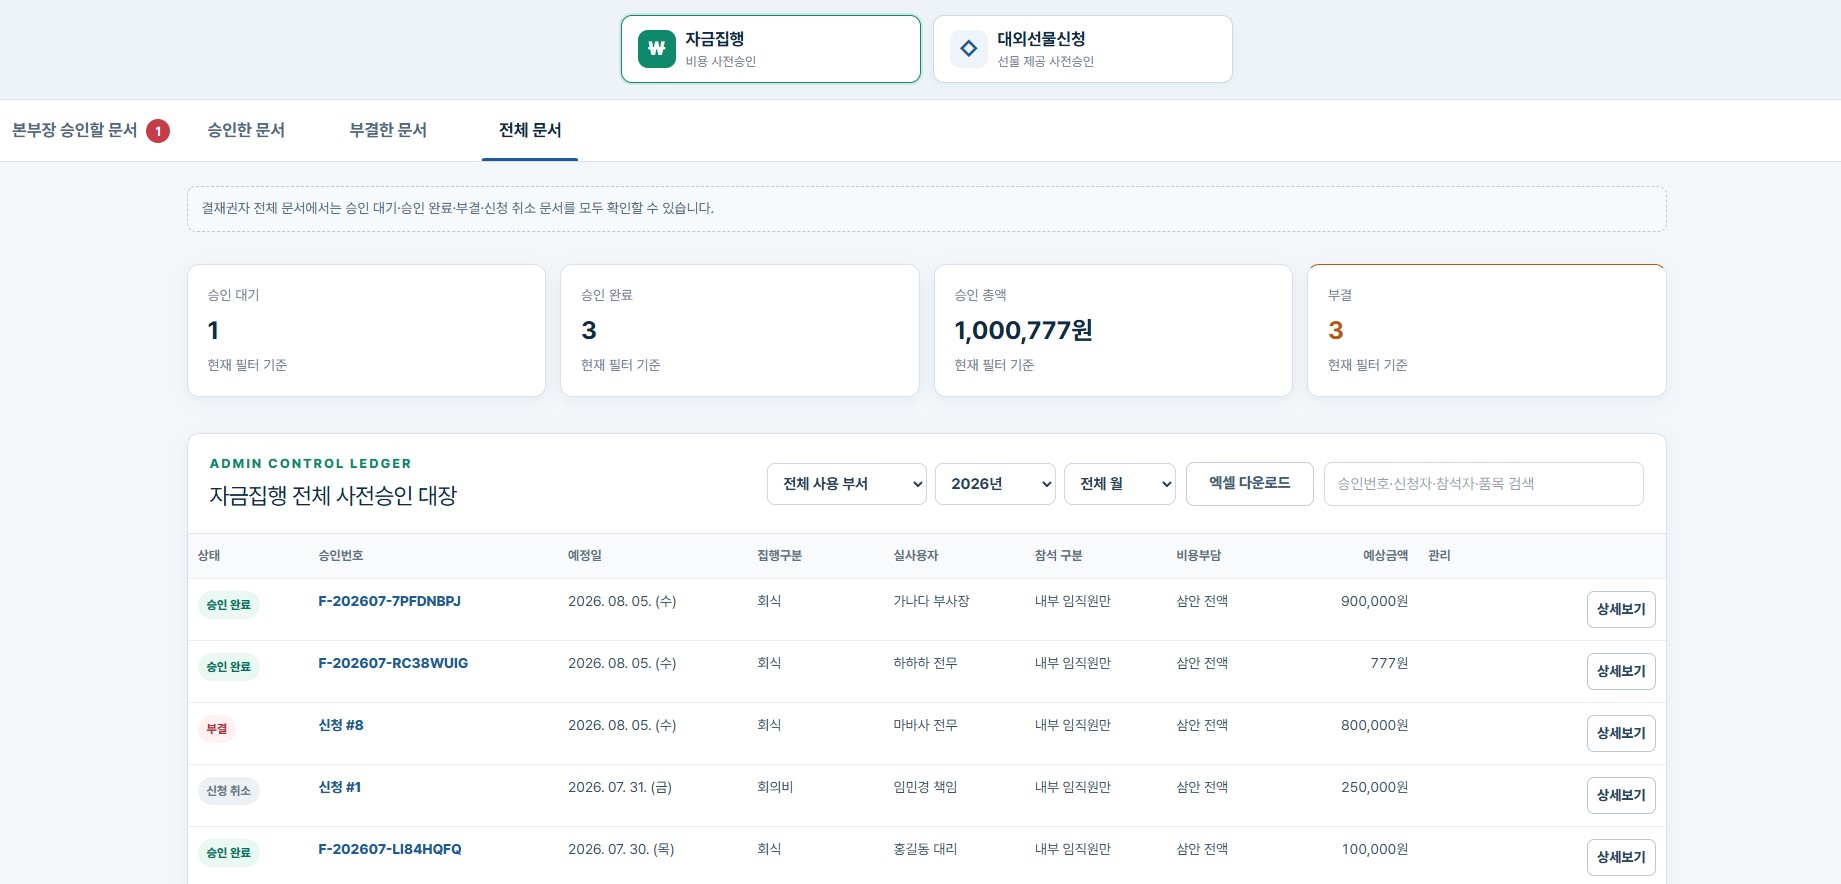Open the 자금집행 card
The height and width of the screenshot is (884, 1841).
coord(771,49)
